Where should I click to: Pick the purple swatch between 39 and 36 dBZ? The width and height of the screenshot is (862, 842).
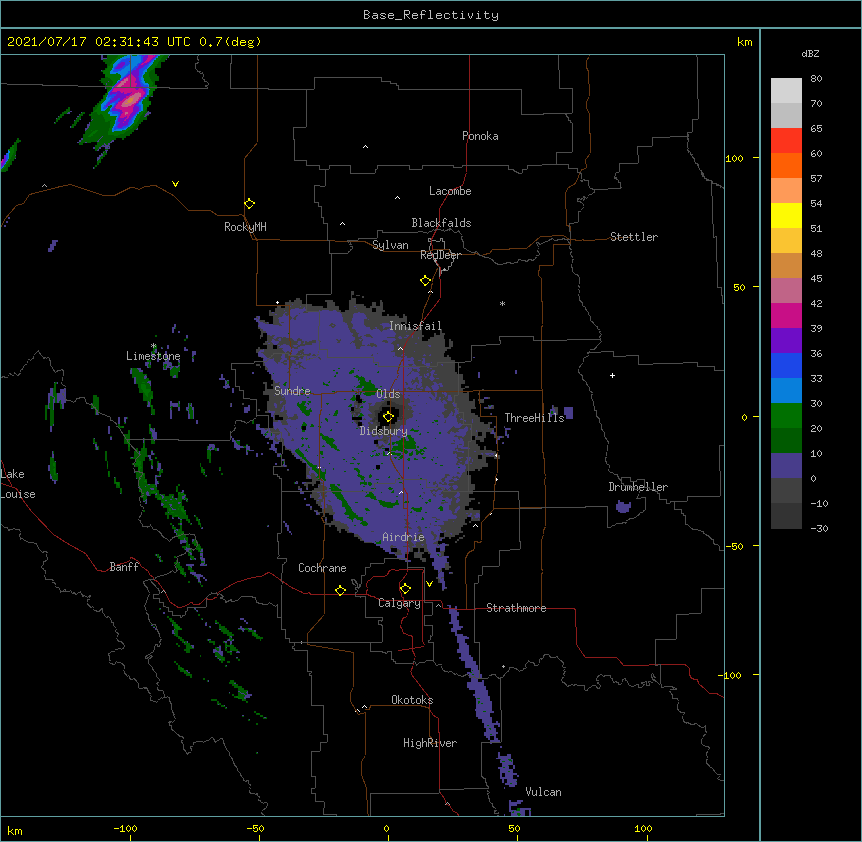786,341
